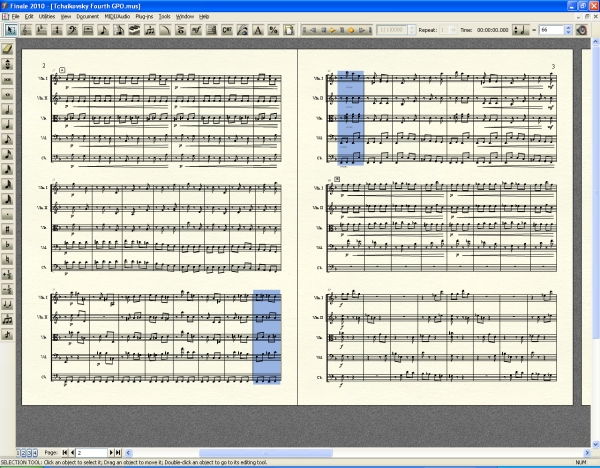The width and height of the screenshot is (600, 468).
Task: Rewind to beginning in playback controls
Action: 305,30
